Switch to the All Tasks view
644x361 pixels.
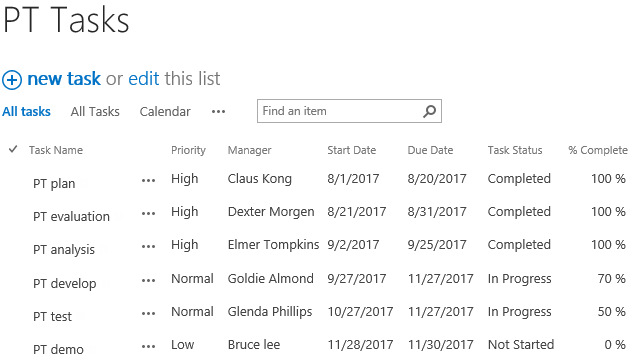point(95,112)
